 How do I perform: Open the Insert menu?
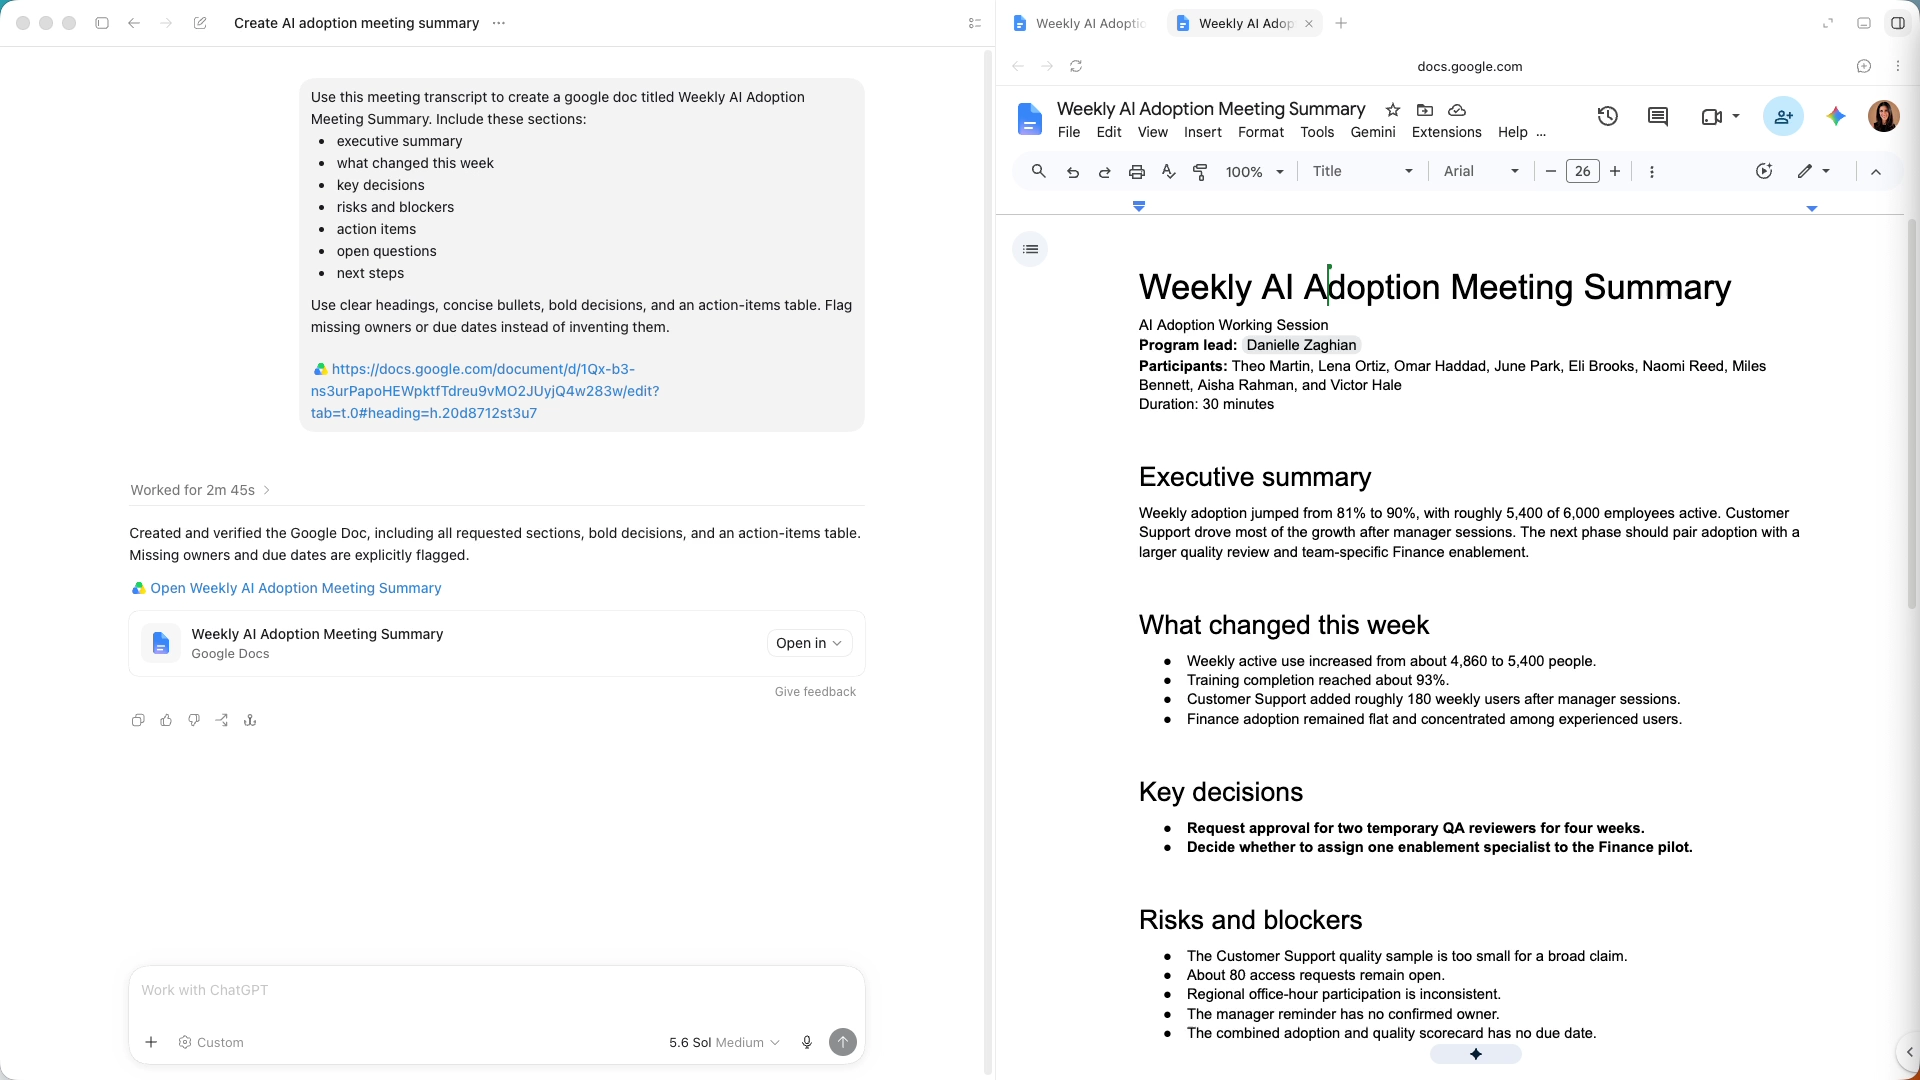(1203, 132)
